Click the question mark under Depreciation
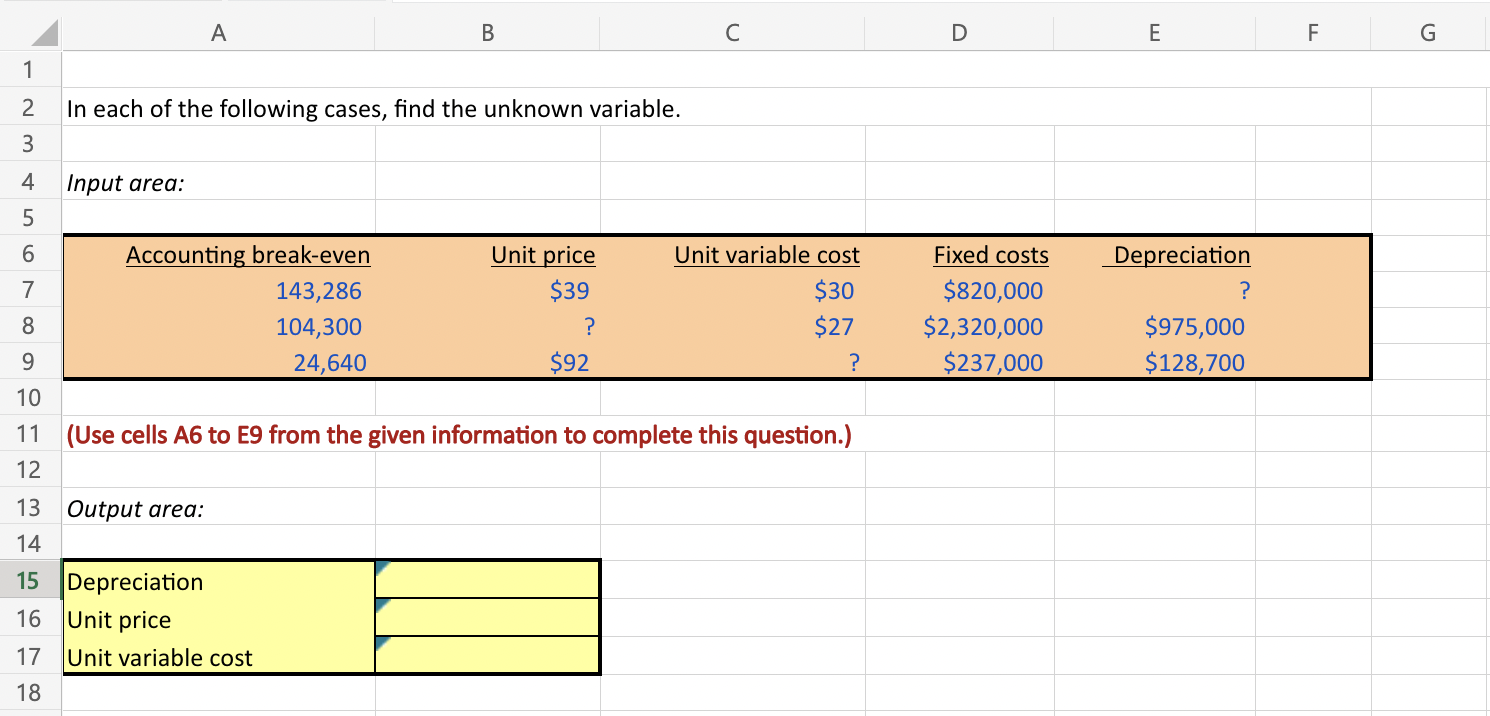The image size is (1490, 716). 1243,290
